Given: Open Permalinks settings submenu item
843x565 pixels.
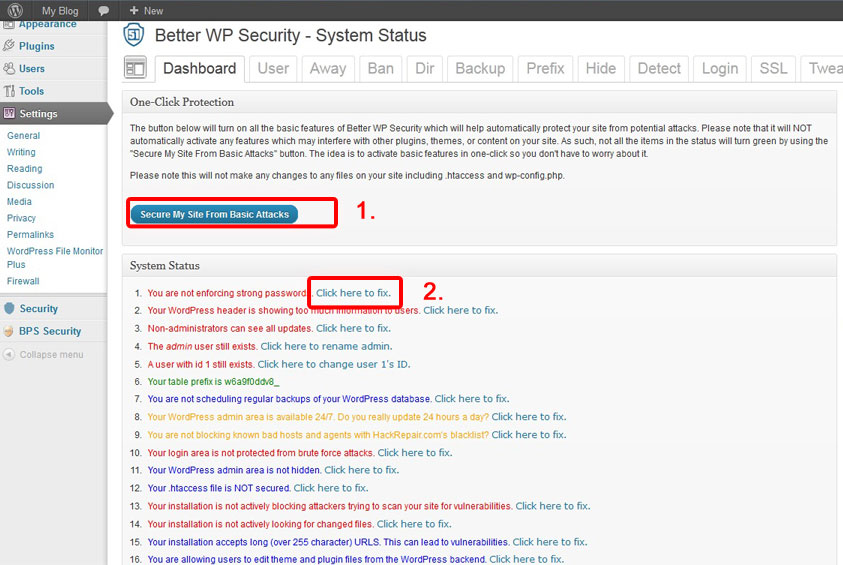Looking at the screenshot, I should (30, 234).
